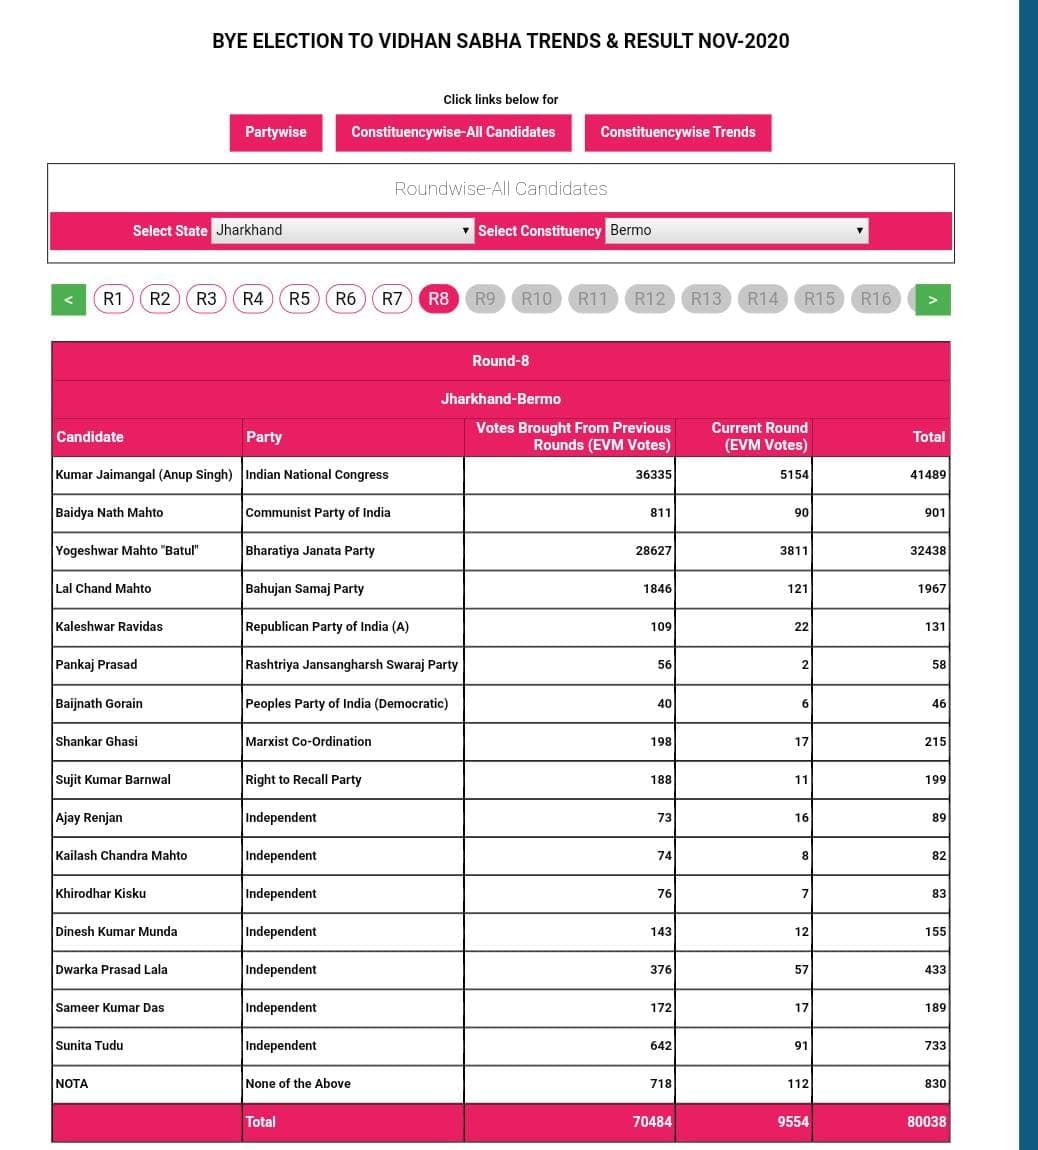Switch to round R2 results

tap(160, 298)
